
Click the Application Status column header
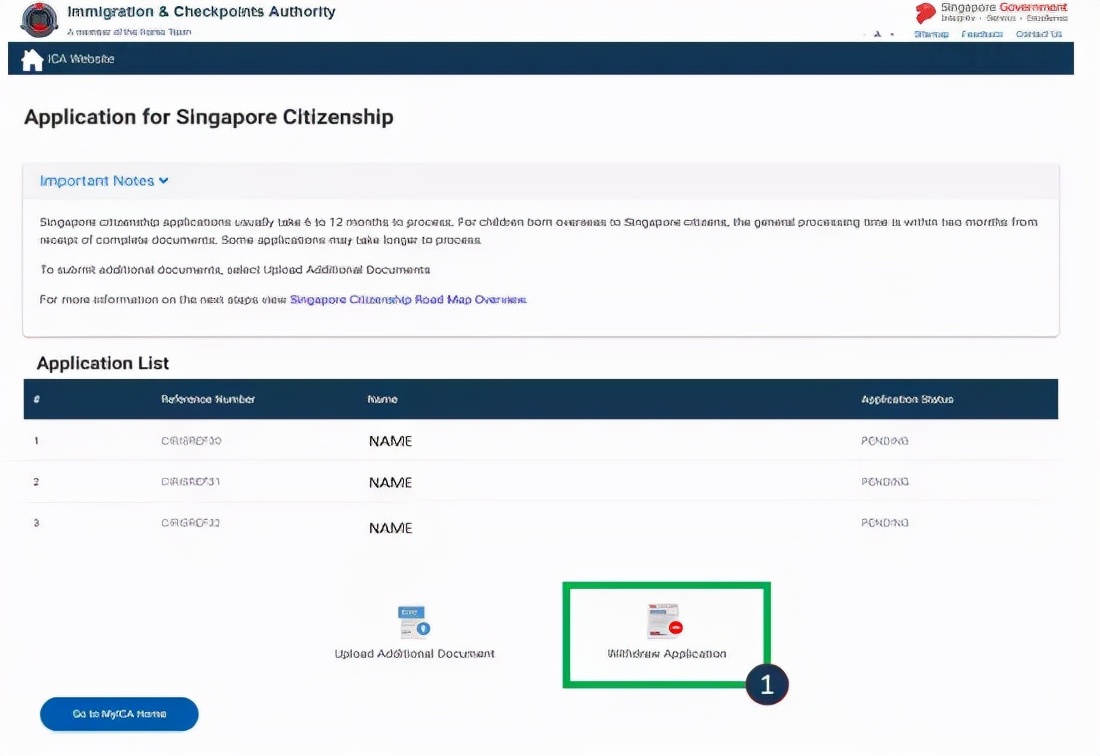pos(907,399)
